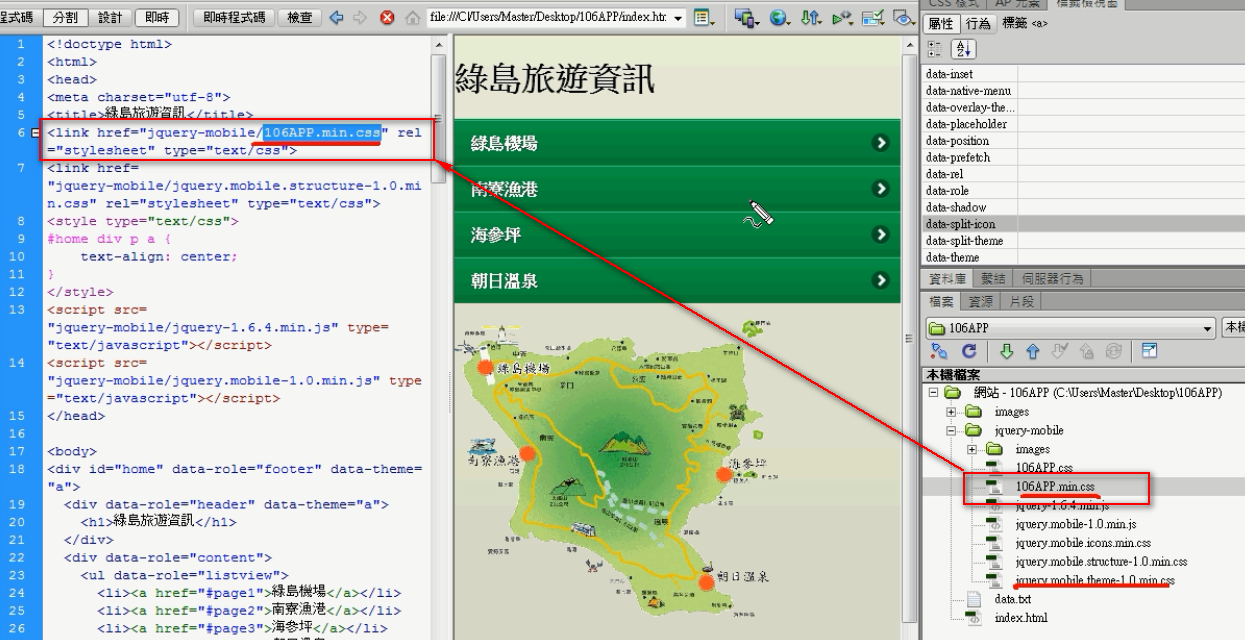This screenshot has height=640, width=1245.
Task: Click the W3C validation play-check icon
Action: point(842,18)
